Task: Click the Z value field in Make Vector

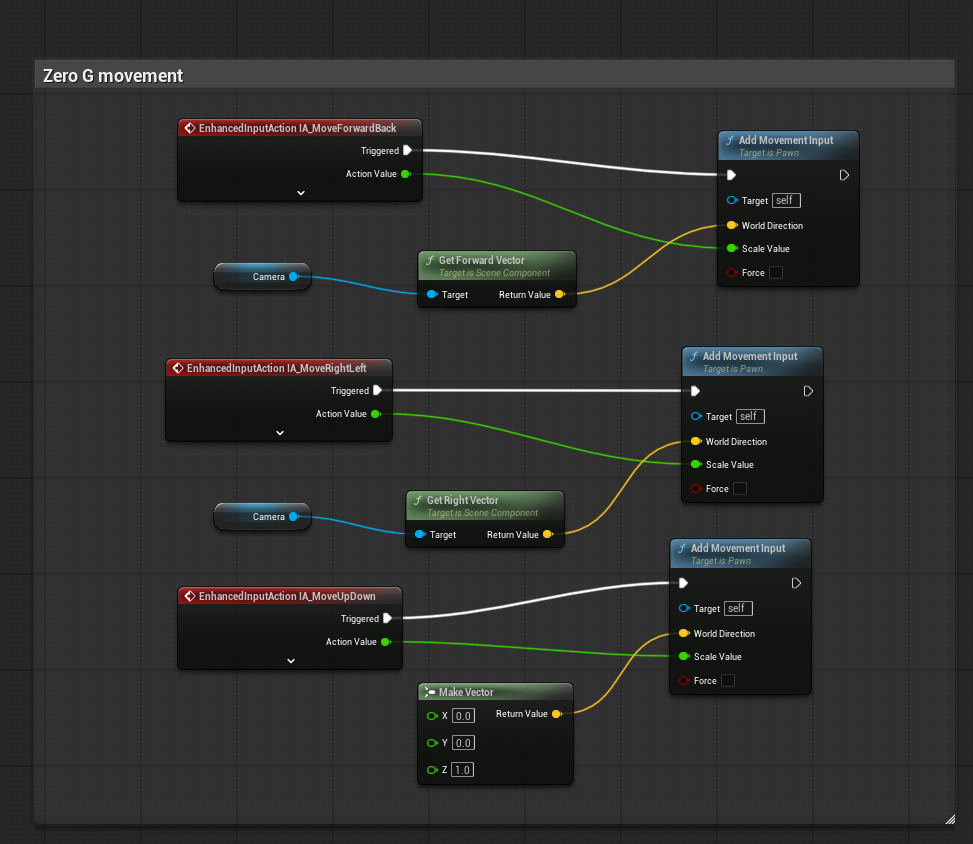Action: tap(462, 770)
